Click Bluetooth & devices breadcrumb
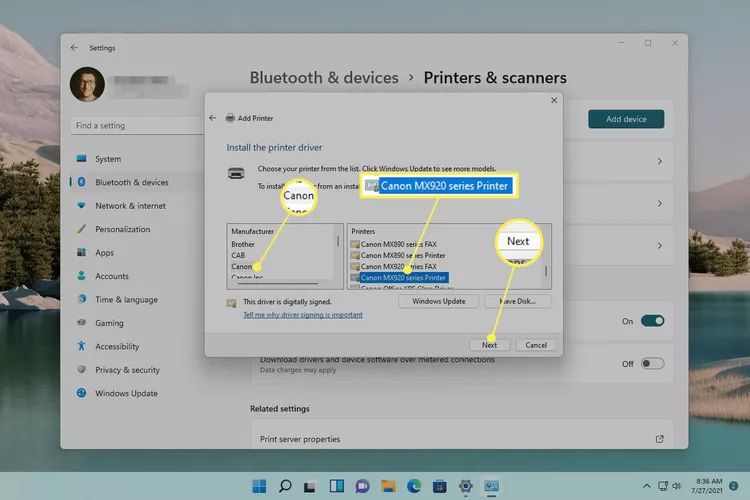750x500 pixels. pyautogui.click(x=324, y=78)
